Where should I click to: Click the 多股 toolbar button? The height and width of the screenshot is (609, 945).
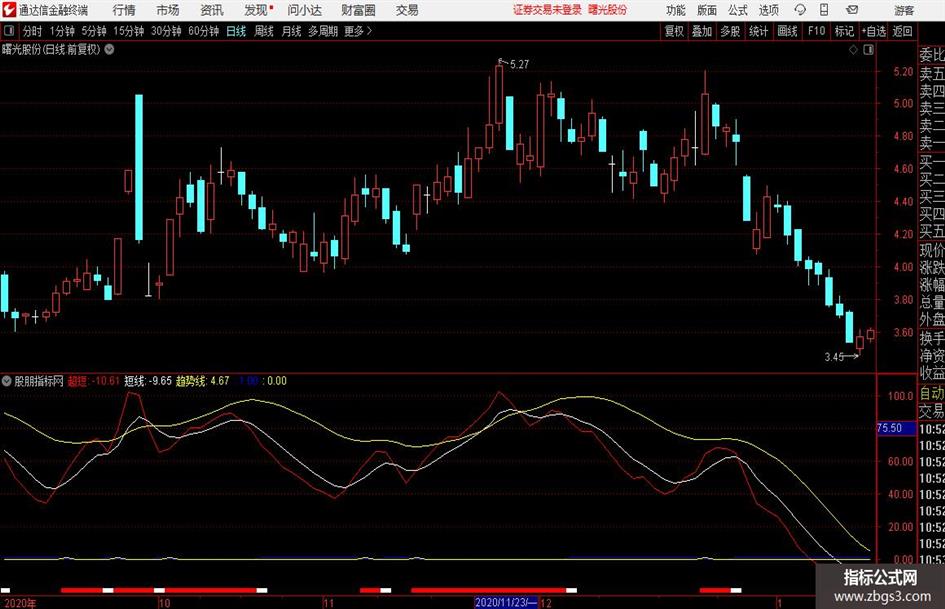pos(730,31)
